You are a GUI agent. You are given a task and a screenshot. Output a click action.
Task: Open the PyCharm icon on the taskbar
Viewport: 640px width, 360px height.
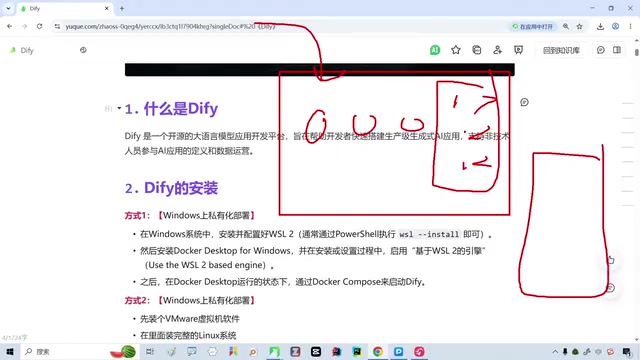coord(357,351)
